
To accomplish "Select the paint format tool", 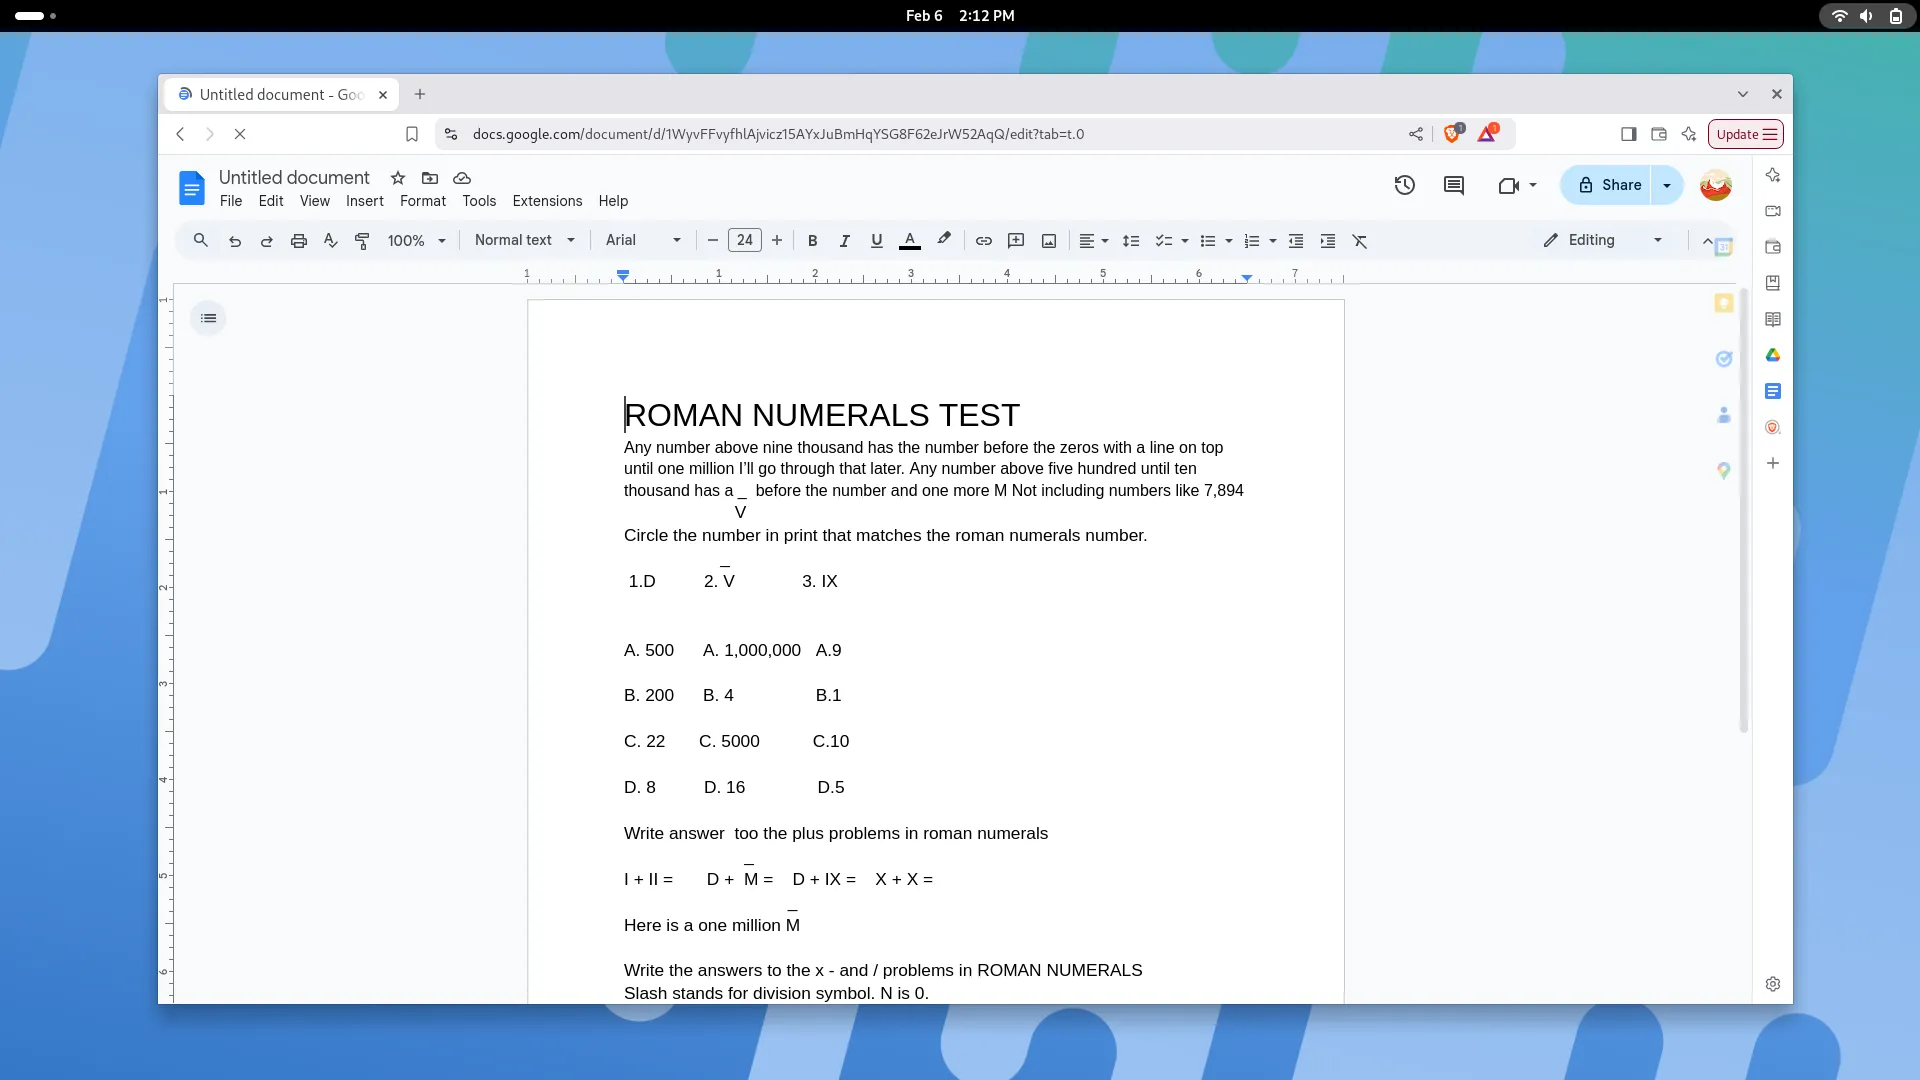I will click(362, 241).
